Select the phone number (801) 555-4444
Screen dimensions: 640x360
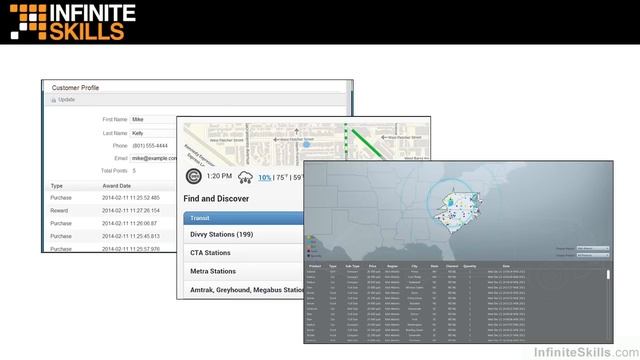[150, 146]
